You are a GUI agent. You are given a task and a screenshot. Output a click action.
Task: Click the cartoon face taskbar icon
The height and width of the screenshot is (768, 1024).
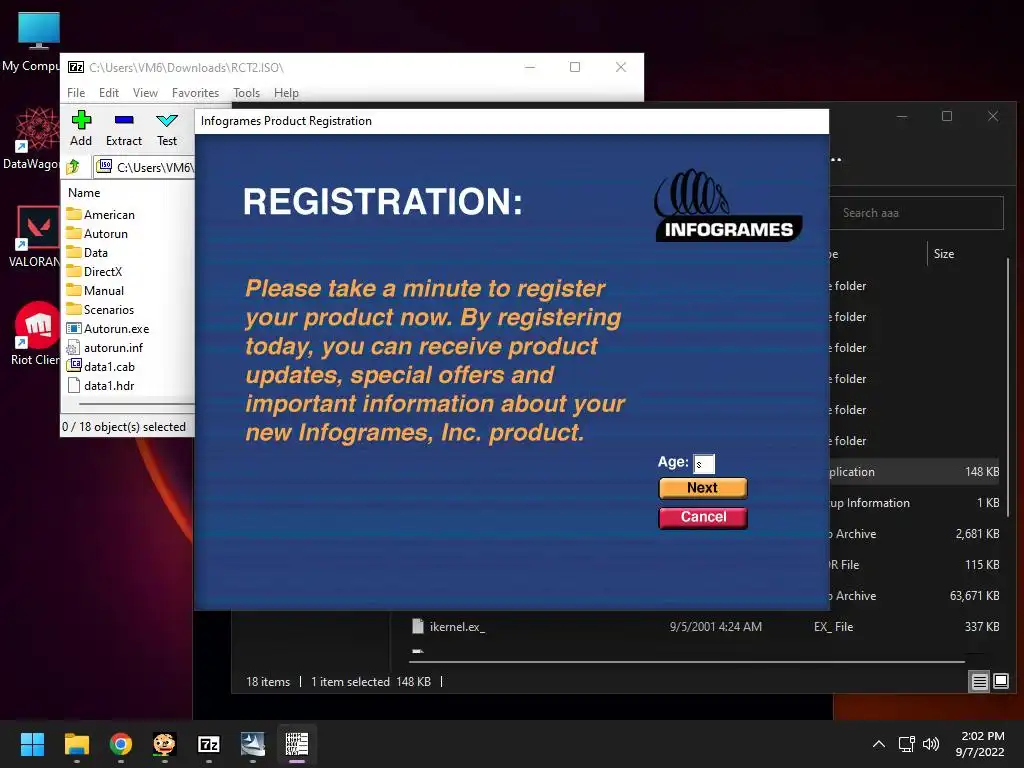click(165, 744)
